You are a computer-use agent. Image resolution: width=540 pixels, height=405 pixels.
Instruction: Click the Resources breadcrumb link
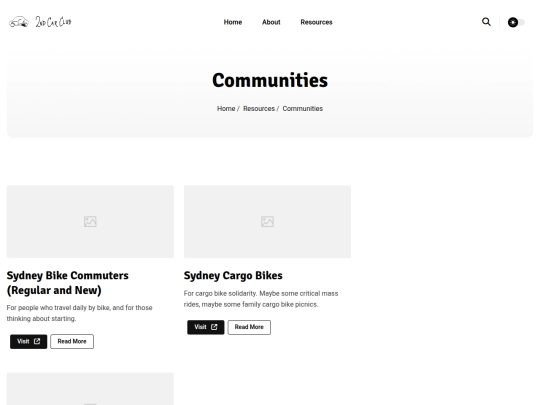pyautogui.click(x=259, y=108)
